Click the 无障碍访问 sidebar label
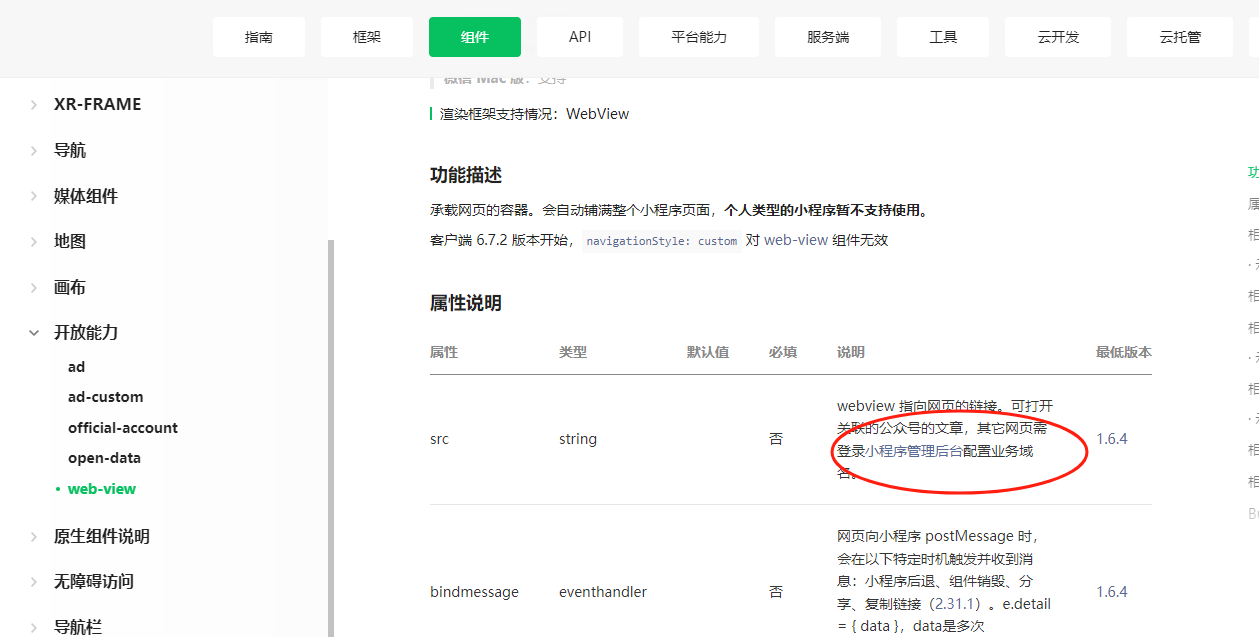This screenshot has width=1259, height=637. pyautogui.click(x=94, y=581)
